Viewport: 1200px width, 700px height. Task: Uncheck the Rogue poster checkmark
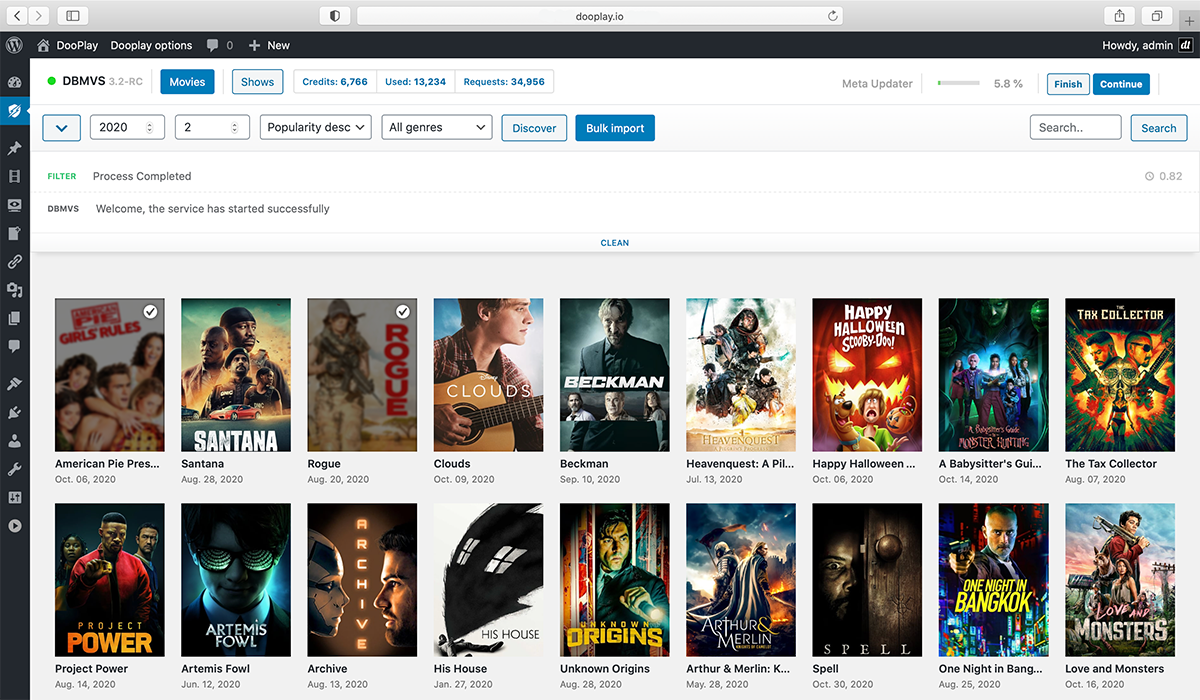pos(403,312)
